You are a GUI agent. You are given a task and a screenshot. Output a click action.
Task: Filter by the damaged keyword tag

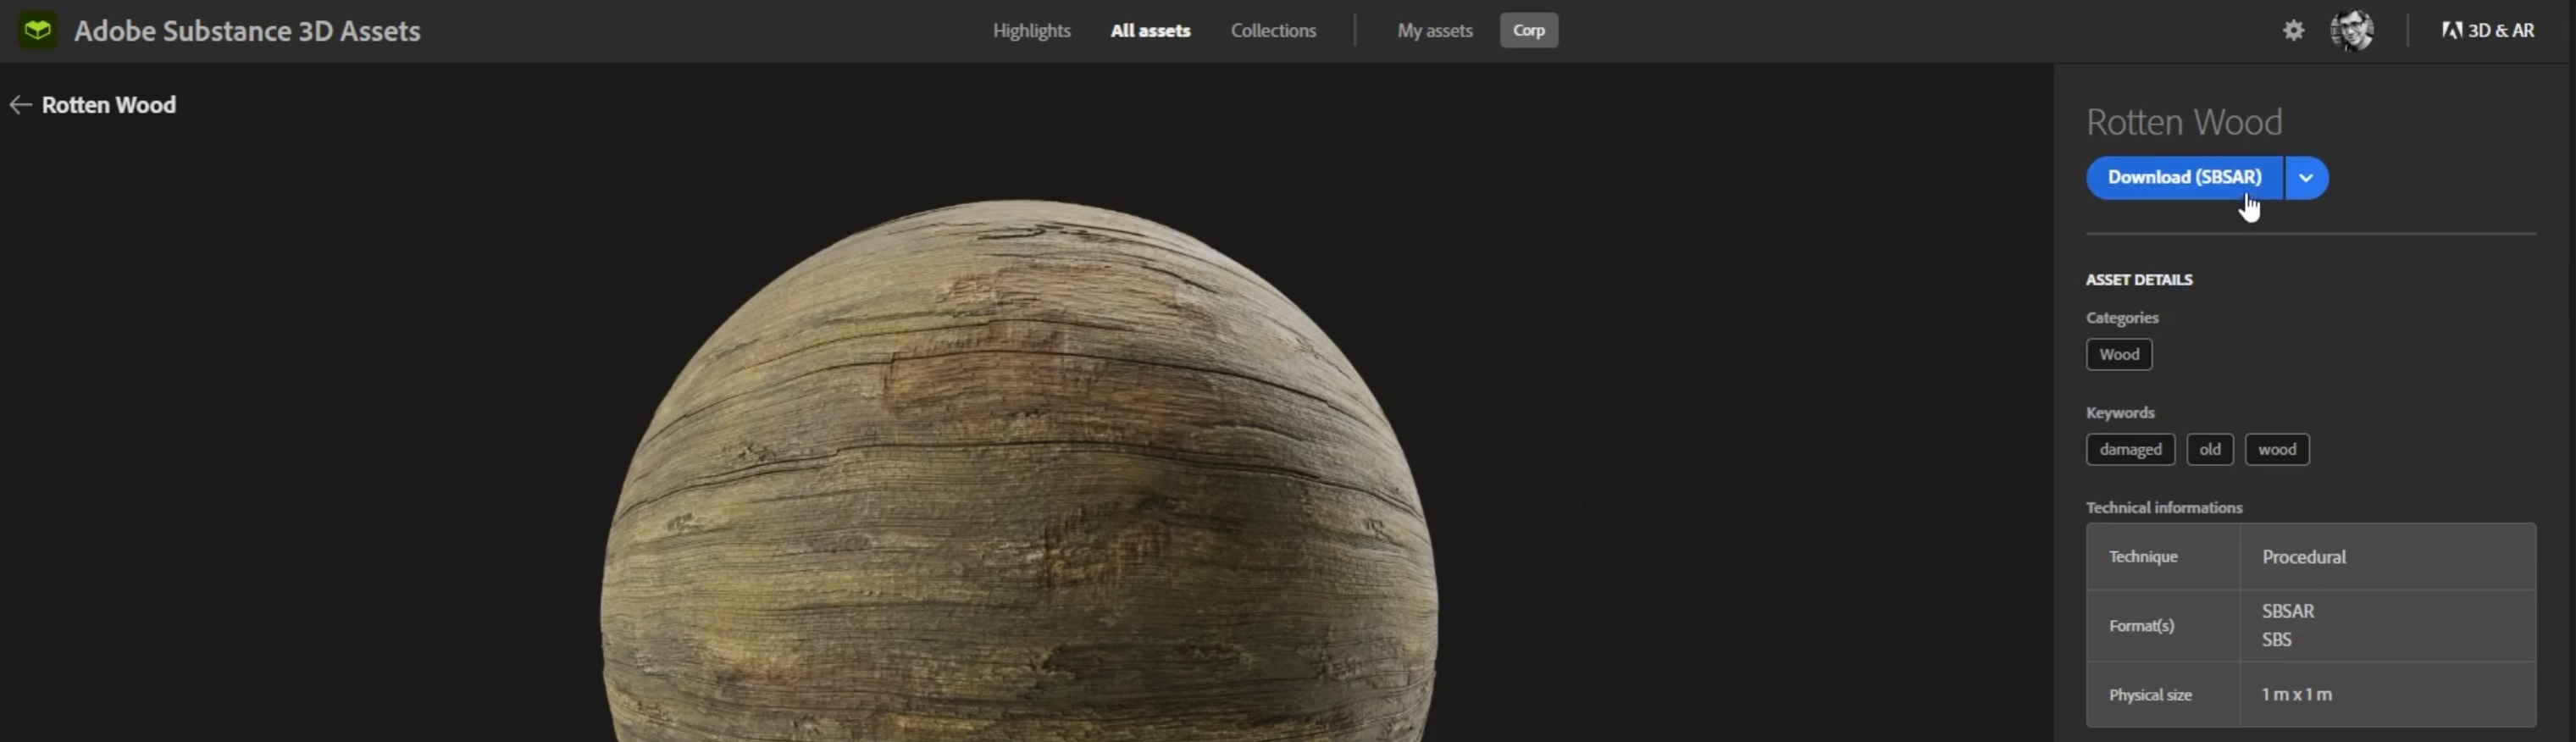click(2129, 450)
